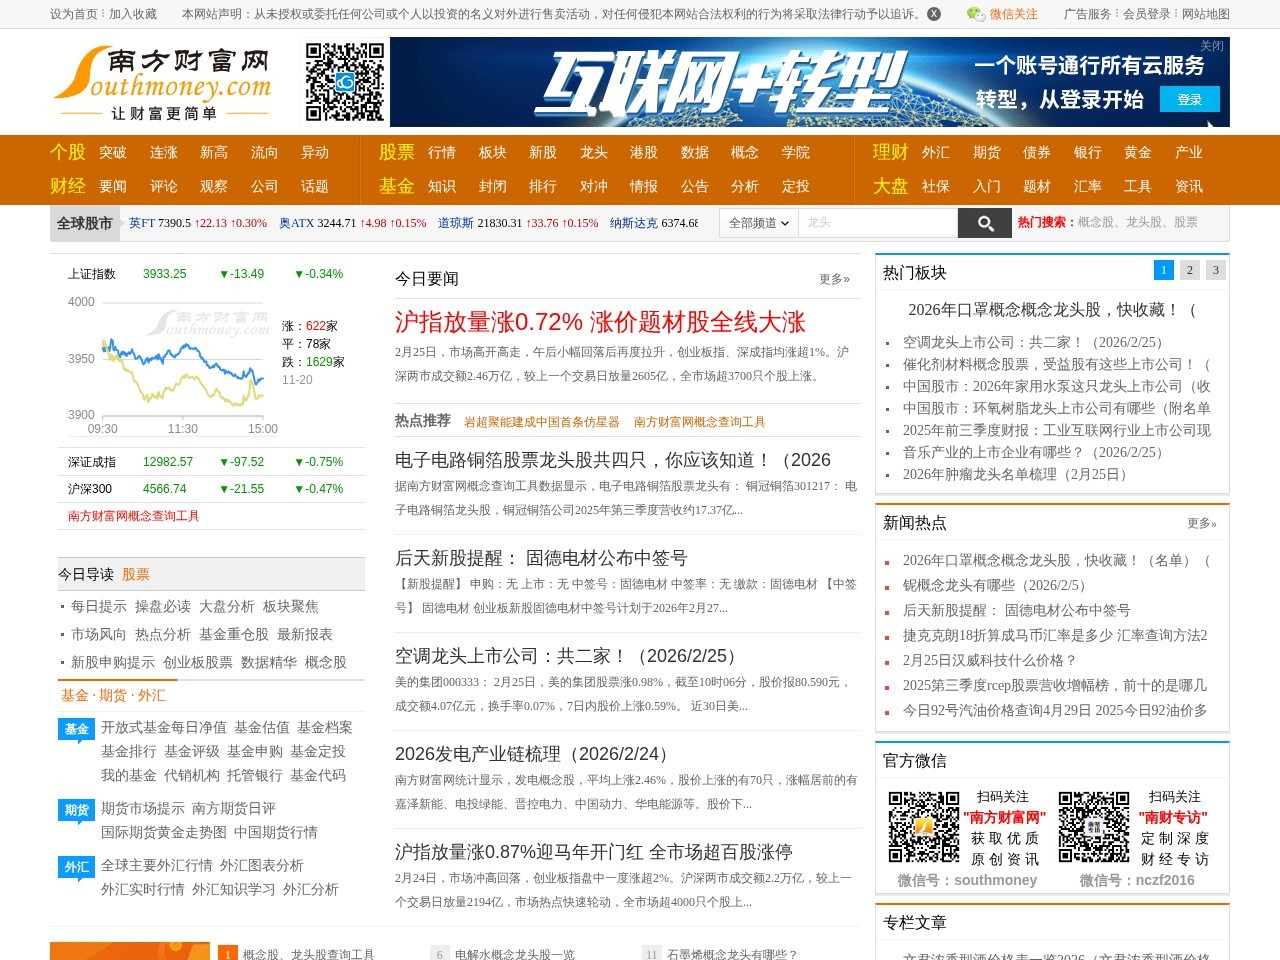Expand the 全部频道 channel dropdown
The height and width of the screenshot is (960, 1280).
758,223
